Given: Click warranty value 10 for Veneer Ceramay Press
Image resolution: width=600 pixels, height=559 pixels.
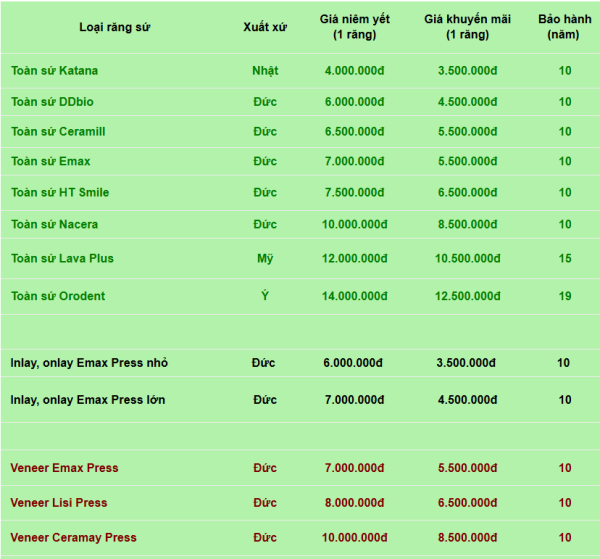Looking at the screenshot, I should (x=565, y=538).
